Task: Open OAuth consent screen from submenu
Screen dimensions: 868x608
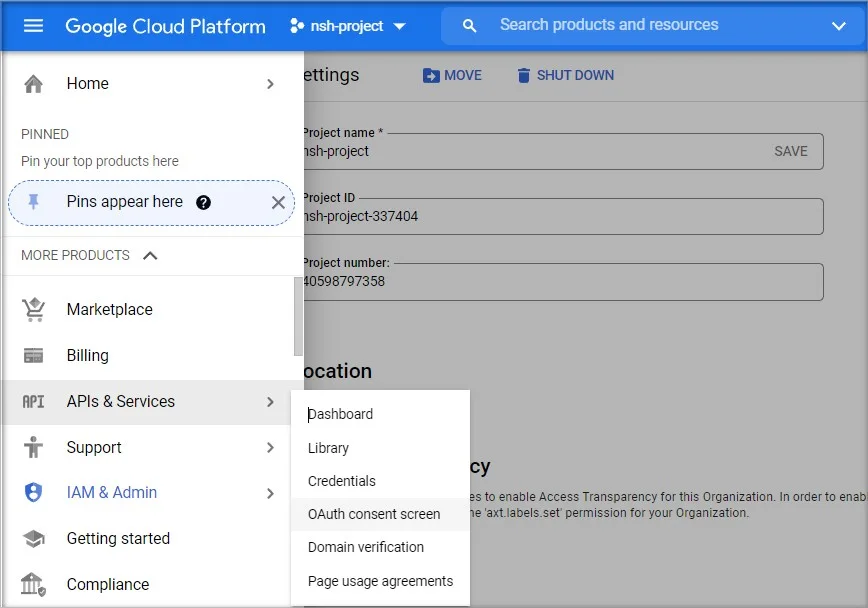Action: coord(374,514)
